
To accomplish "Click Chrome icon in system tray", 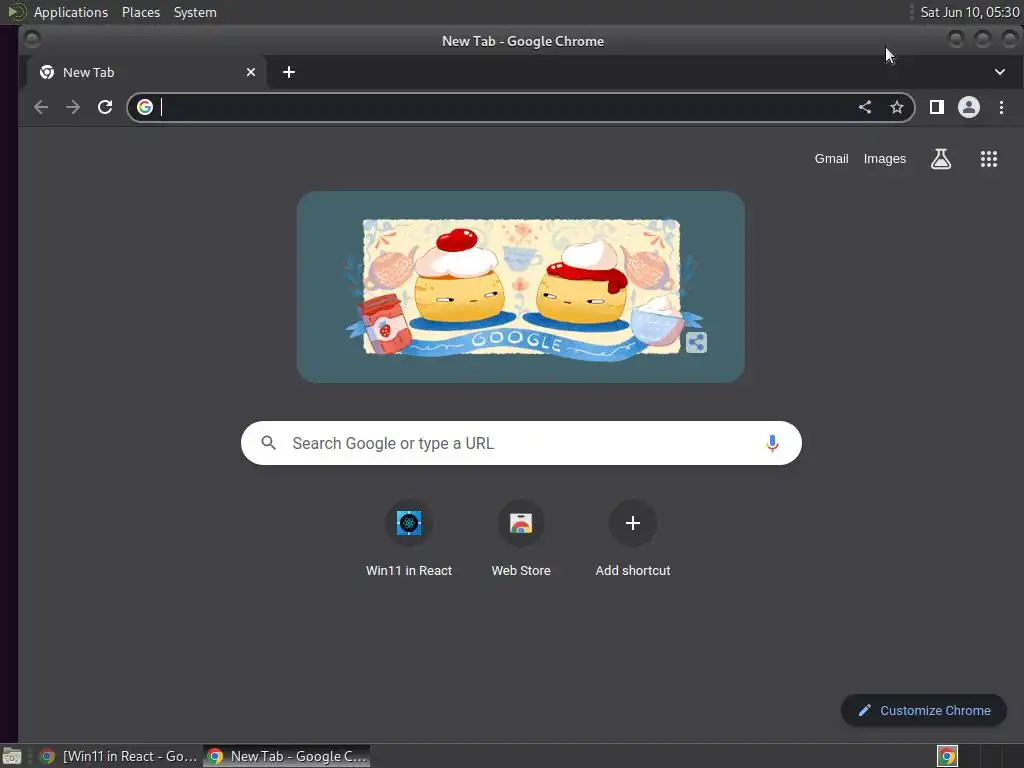I will [x=947, y=756].
